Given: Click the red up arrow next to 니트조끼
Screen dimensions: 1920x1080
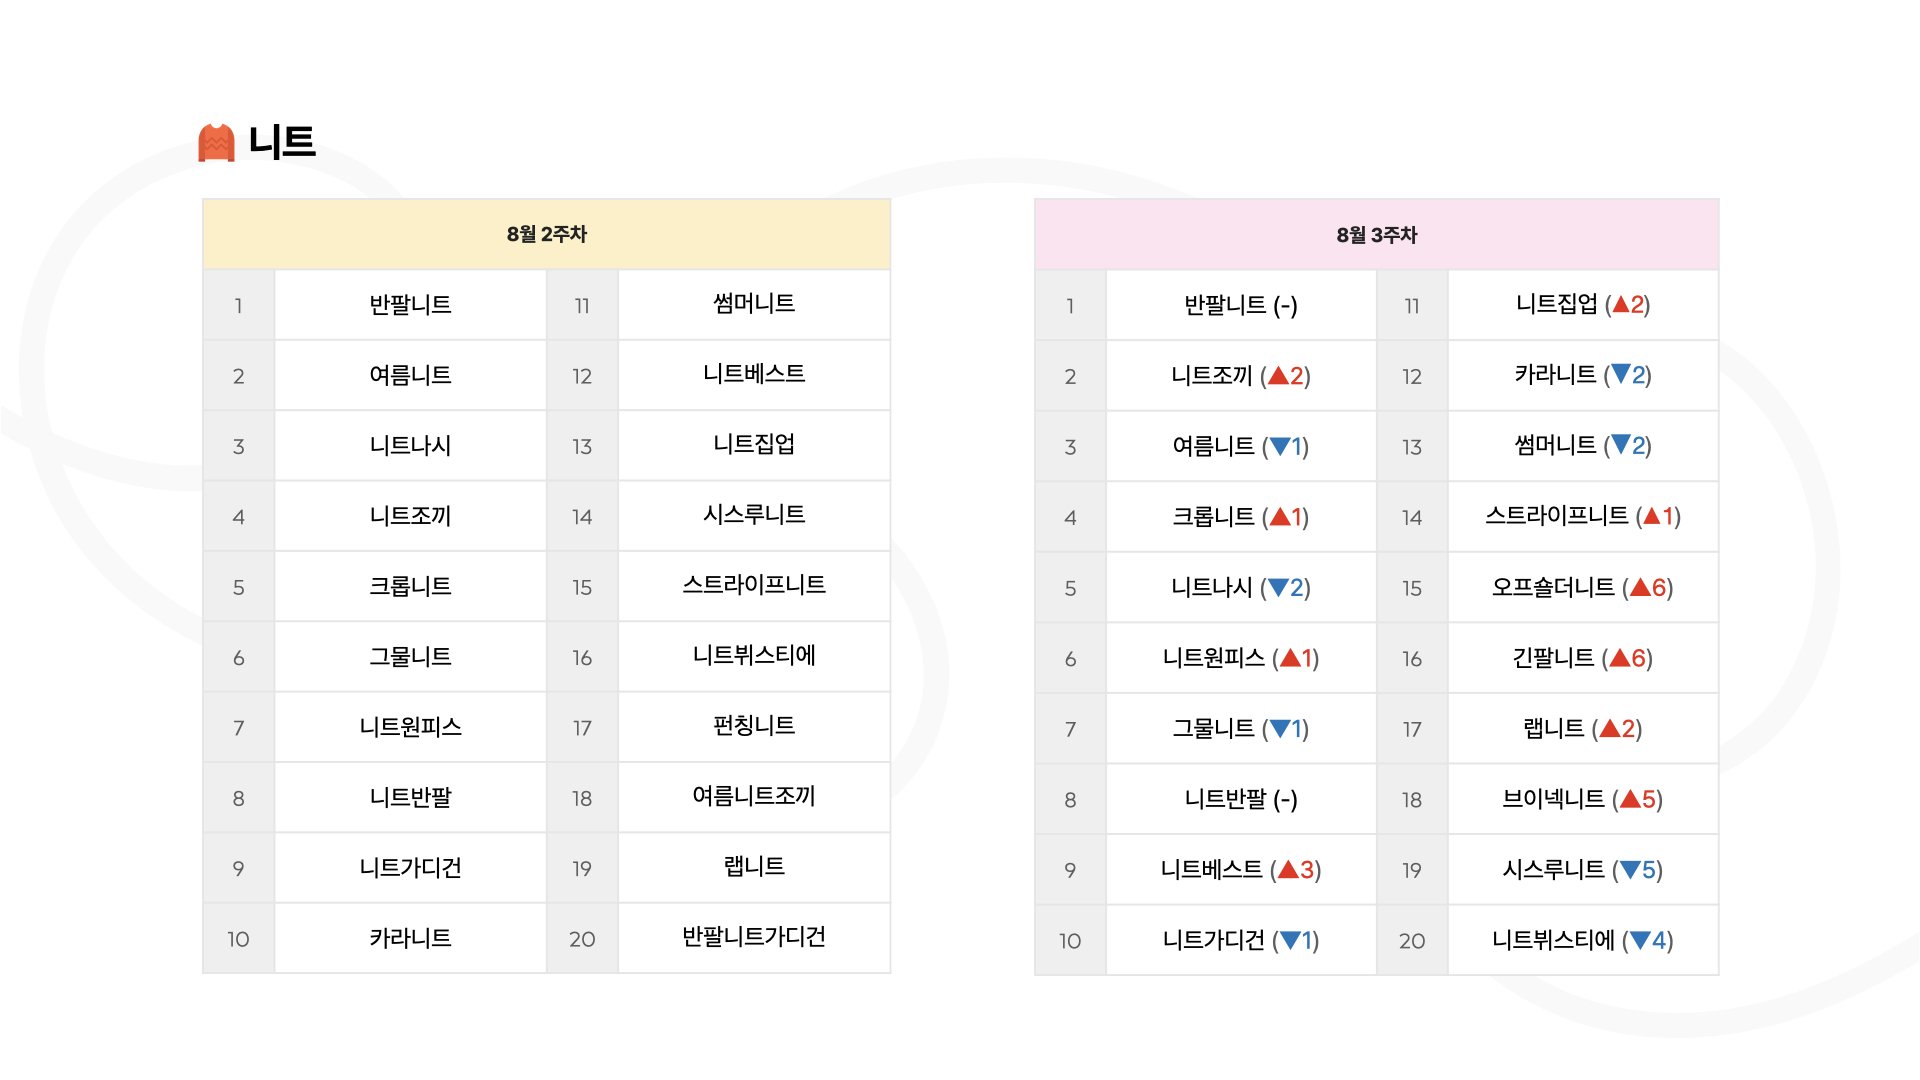Looking at the screenshot, I should point(1278,376).
